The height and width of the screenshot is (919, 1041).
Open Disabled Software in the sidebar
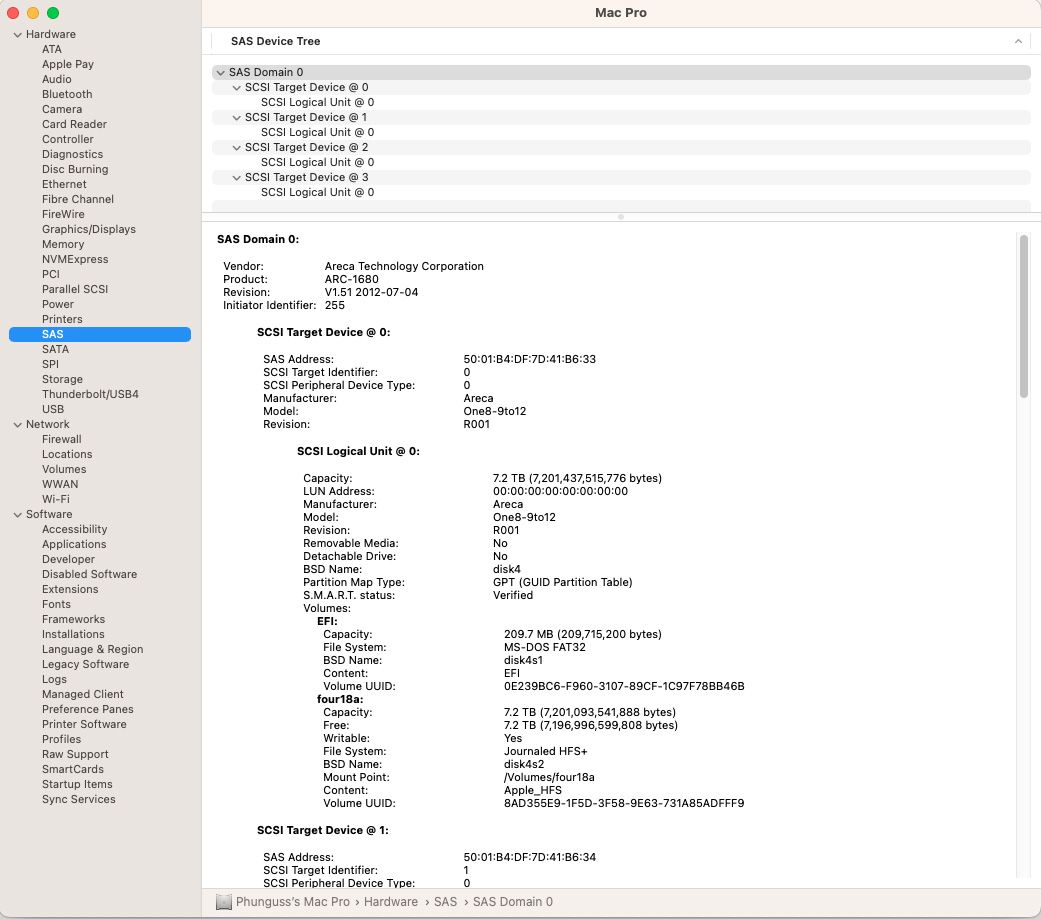tap(90, 574)
